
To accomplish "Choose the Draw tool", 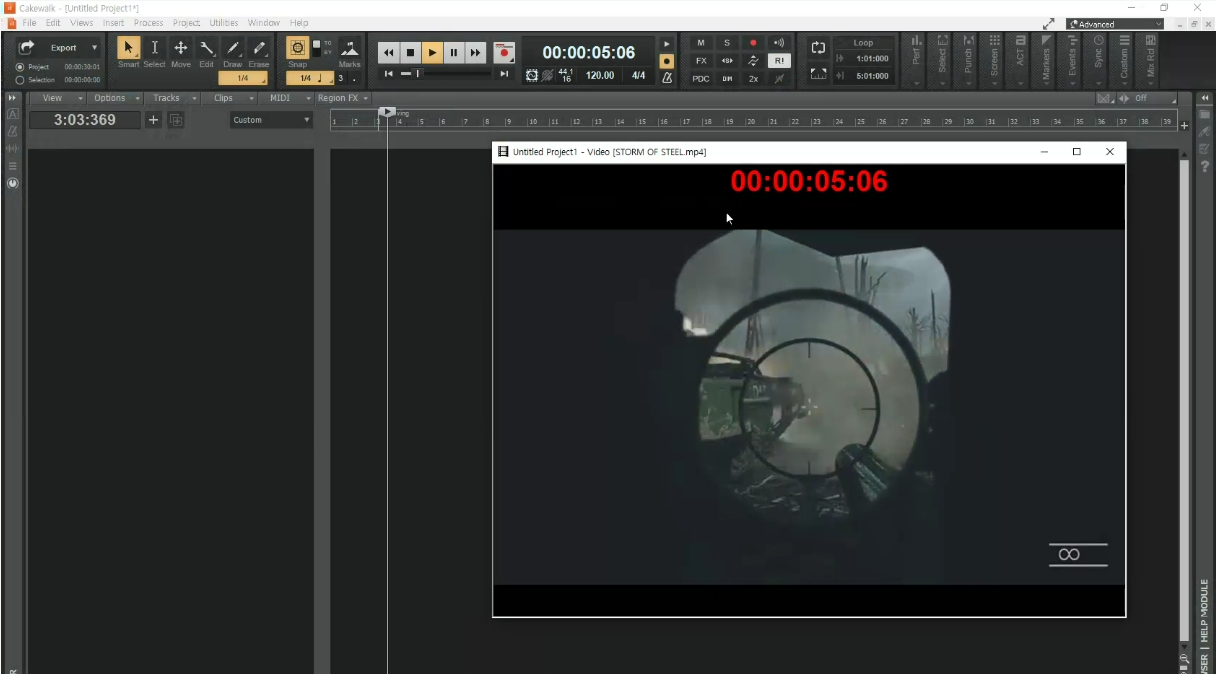I will [233, 48].
